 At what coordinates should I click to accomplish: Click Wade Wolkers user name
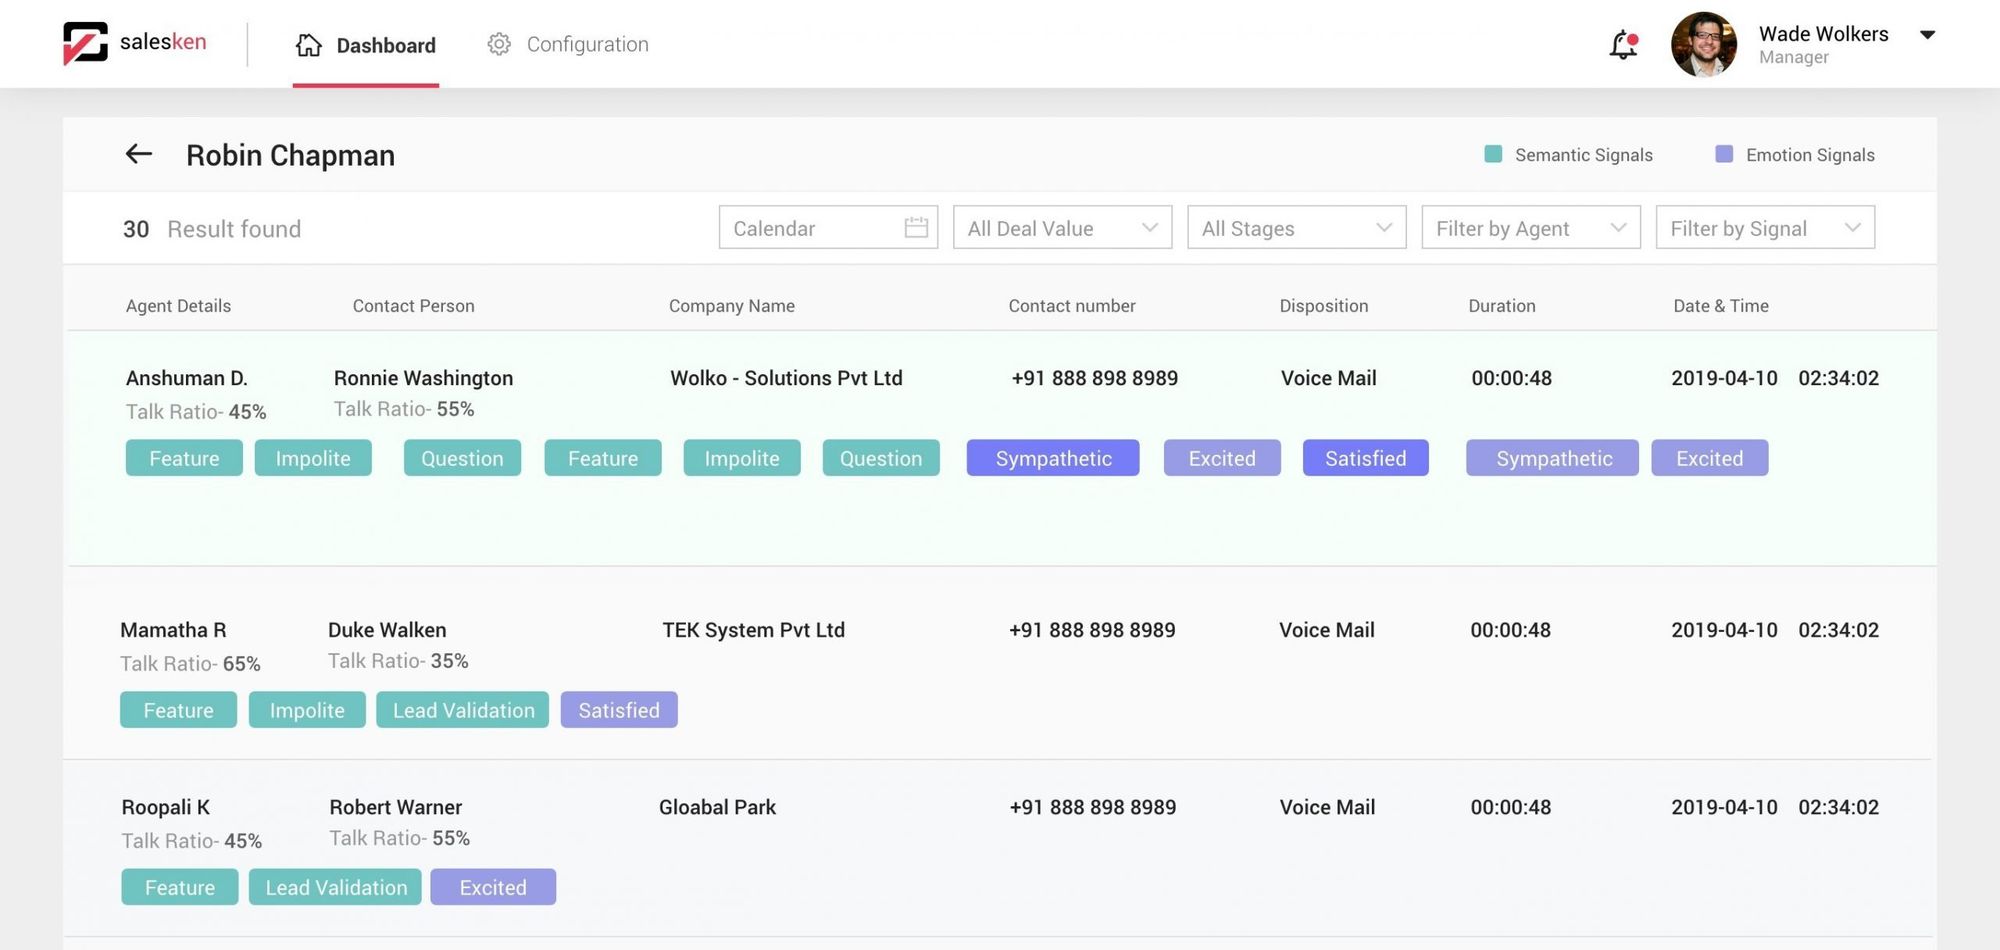coord(1824,34)
